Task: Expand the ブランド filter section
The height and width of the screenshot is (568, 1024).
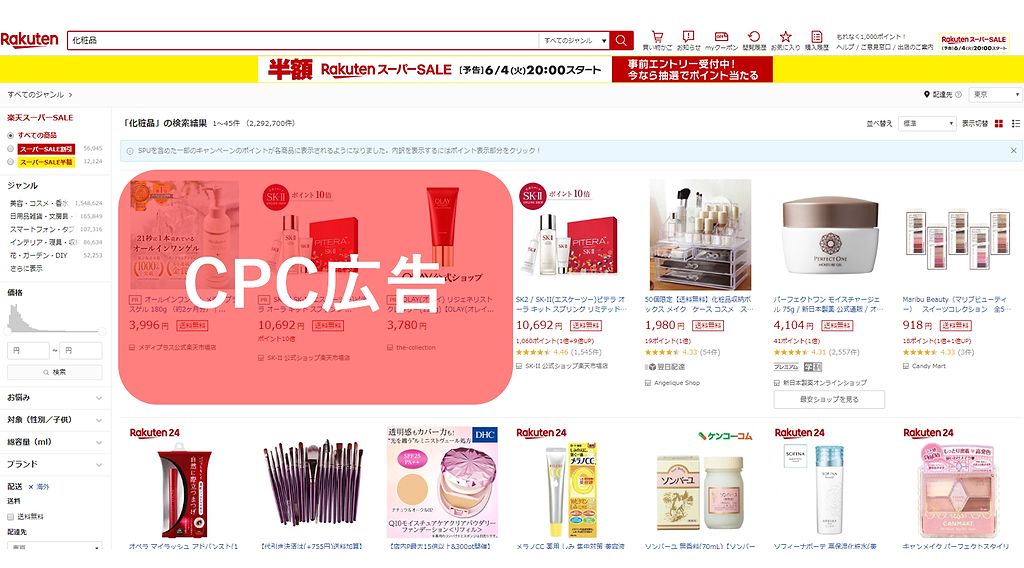Action: [x=54, y=464]
